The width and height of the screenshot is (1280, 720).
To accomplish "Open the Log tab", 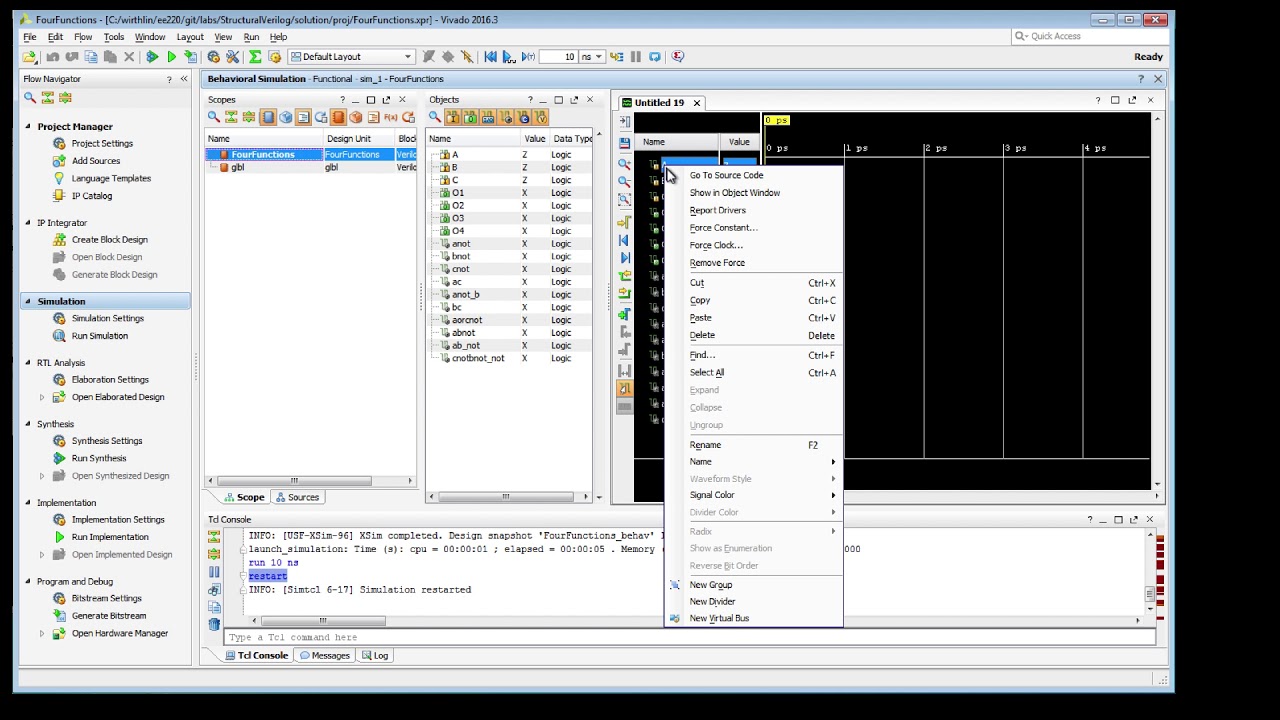I will 375,656.
